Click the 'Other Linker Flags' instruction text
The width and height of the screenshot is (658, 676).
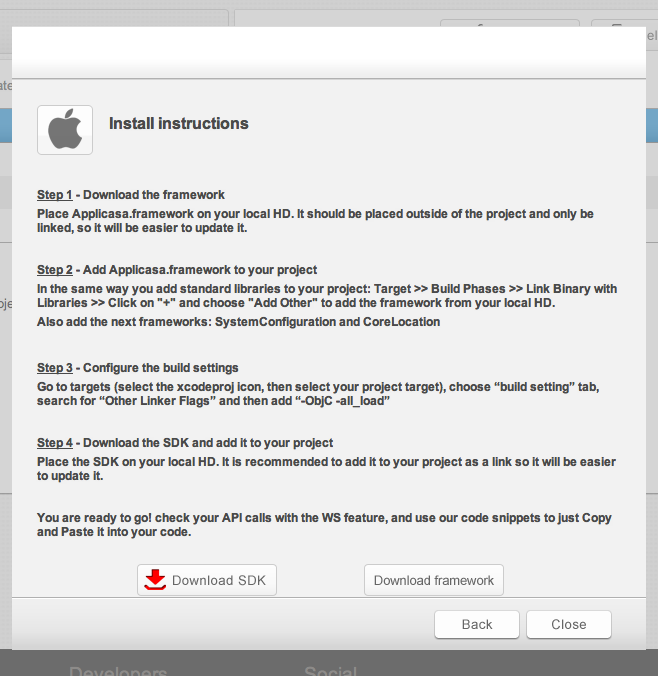coord(318,394)
